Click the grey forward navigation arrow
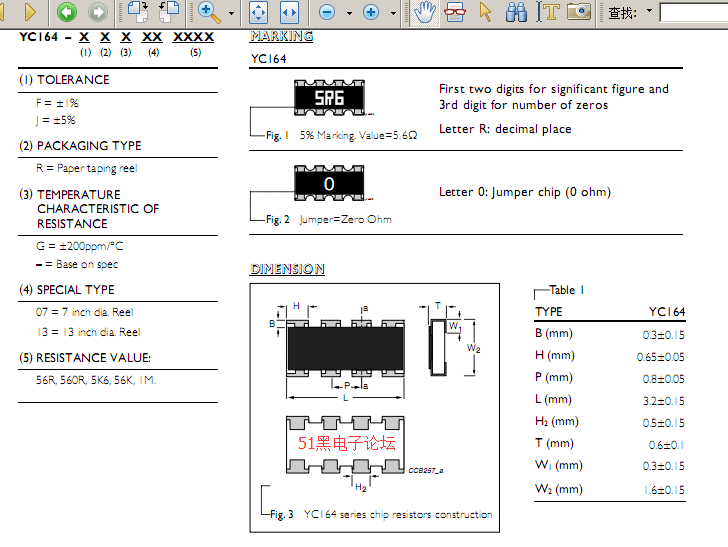 [98, 12]
